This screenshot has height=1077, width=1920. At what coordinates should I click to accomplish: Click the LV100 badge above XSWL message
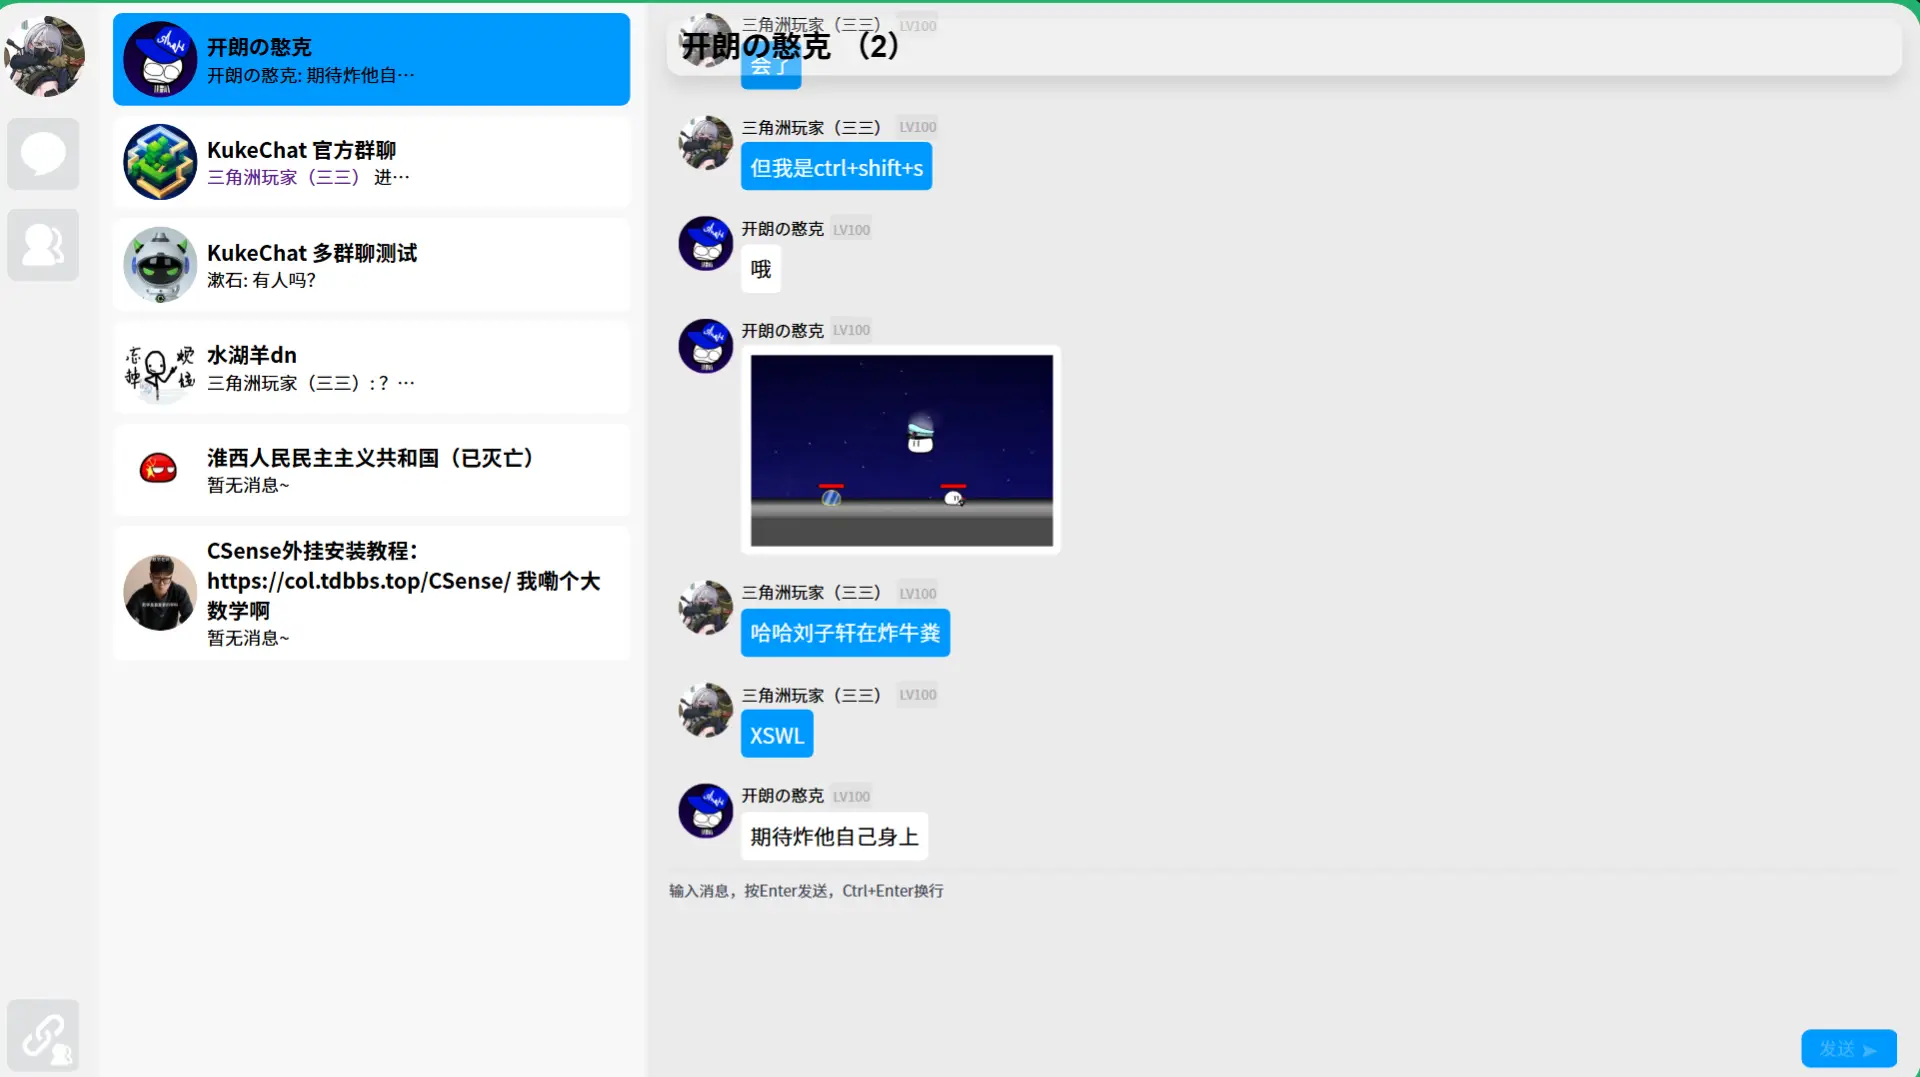coord(917,695)
